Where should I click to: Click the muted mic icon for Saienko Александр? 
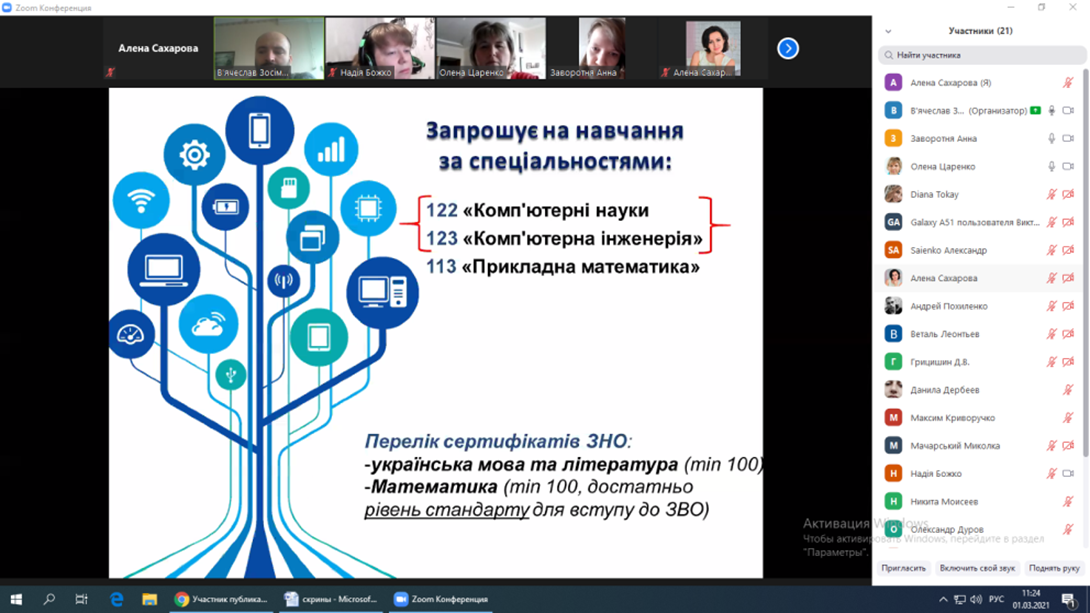coord(1051,251)
